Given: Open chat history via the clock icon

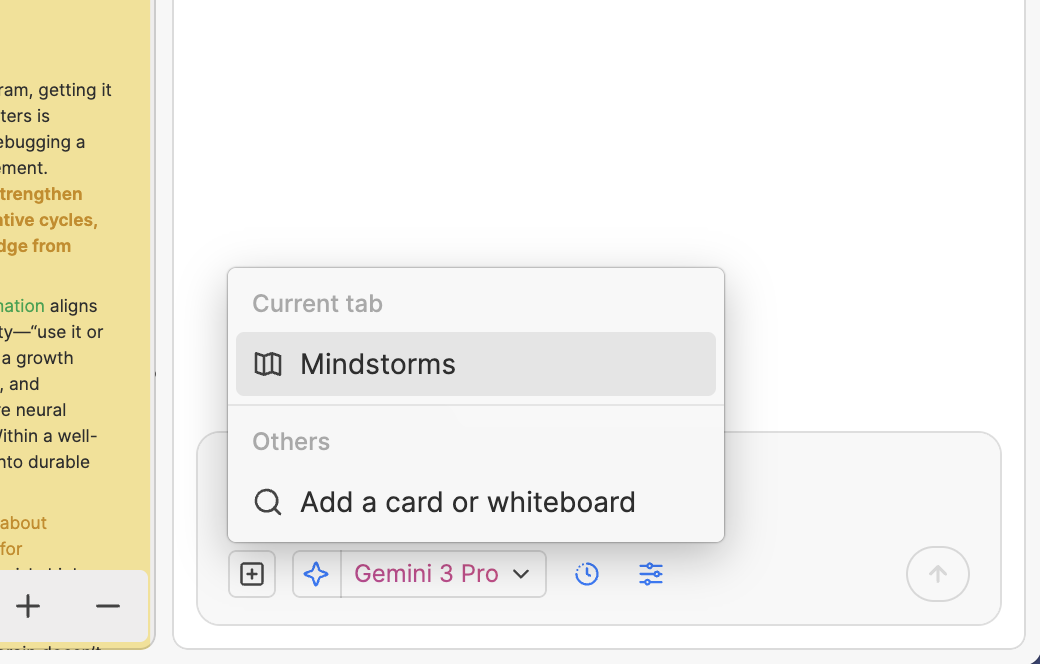Looking at the screenshot, I should pos(587,573).
